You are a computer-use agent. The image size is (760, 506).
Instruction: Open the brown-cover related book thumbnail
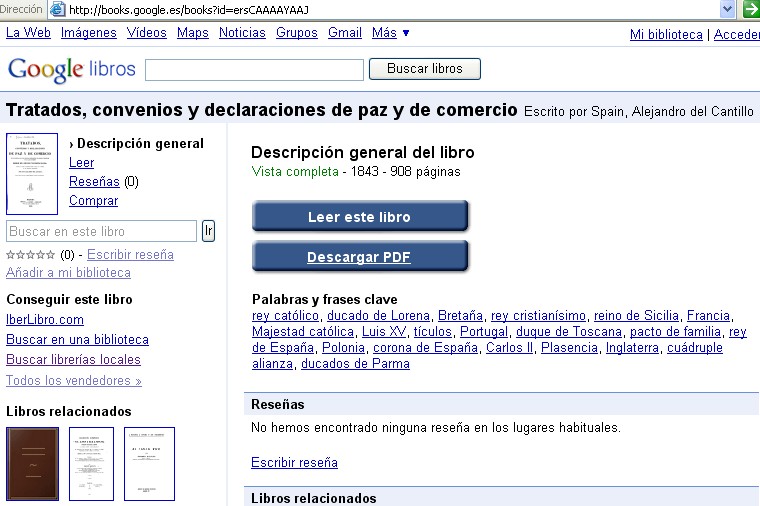pos(32,464)
